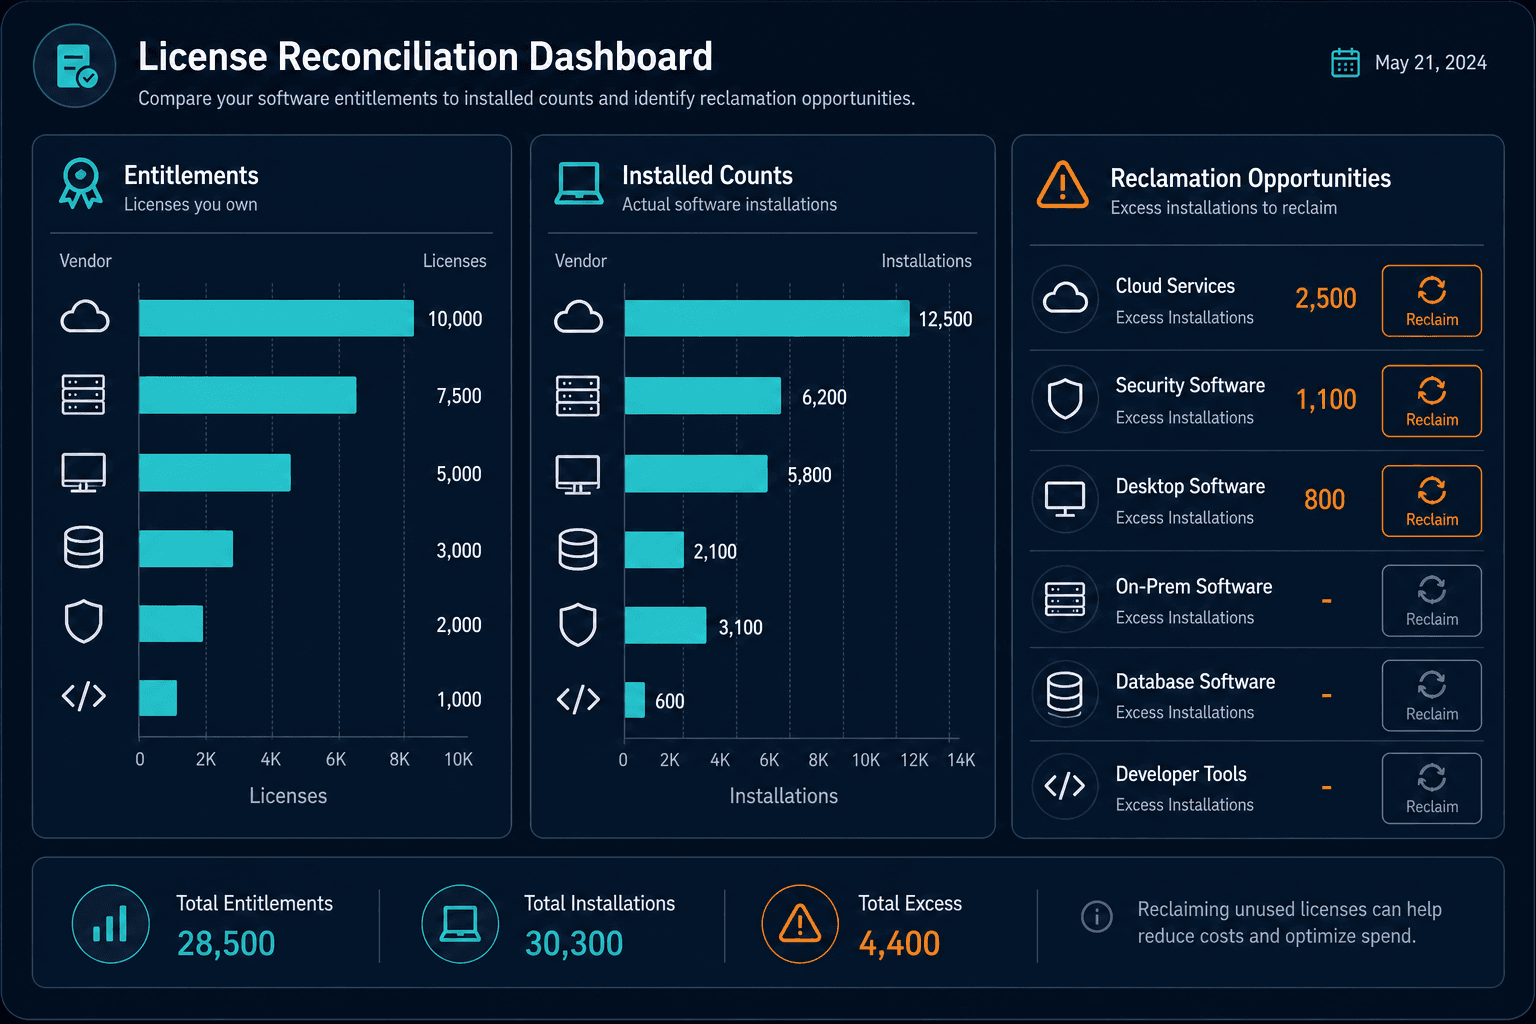The image size is (1536, 1024).
Task: Click the Reclamation Opportunities warning triangle icon
Action: [x=1063, y=185]
